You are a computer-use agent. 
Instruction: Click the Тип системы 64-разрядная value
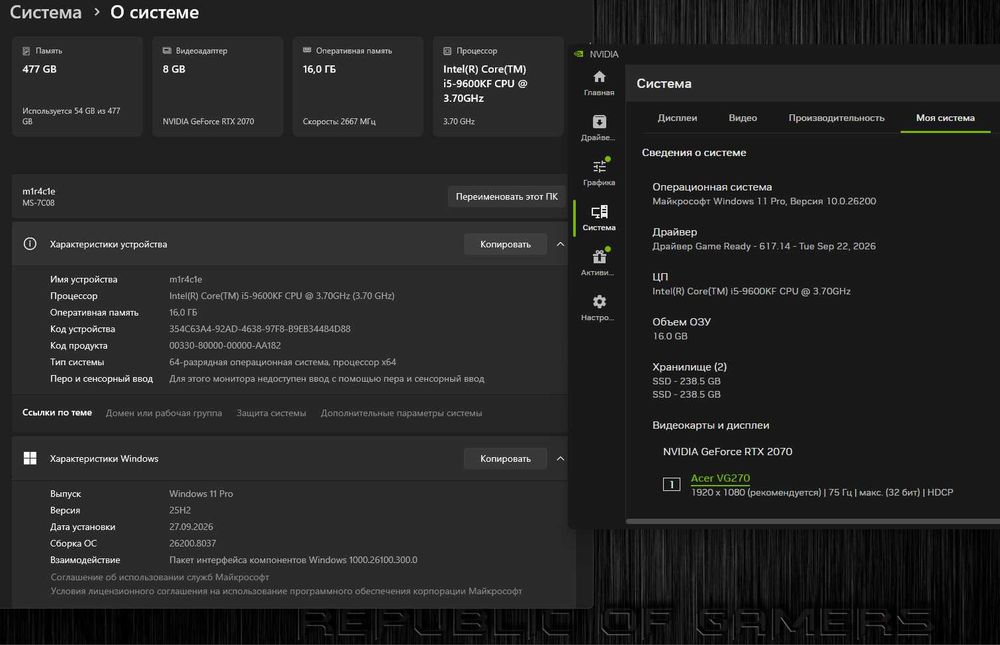pos(283,362)
